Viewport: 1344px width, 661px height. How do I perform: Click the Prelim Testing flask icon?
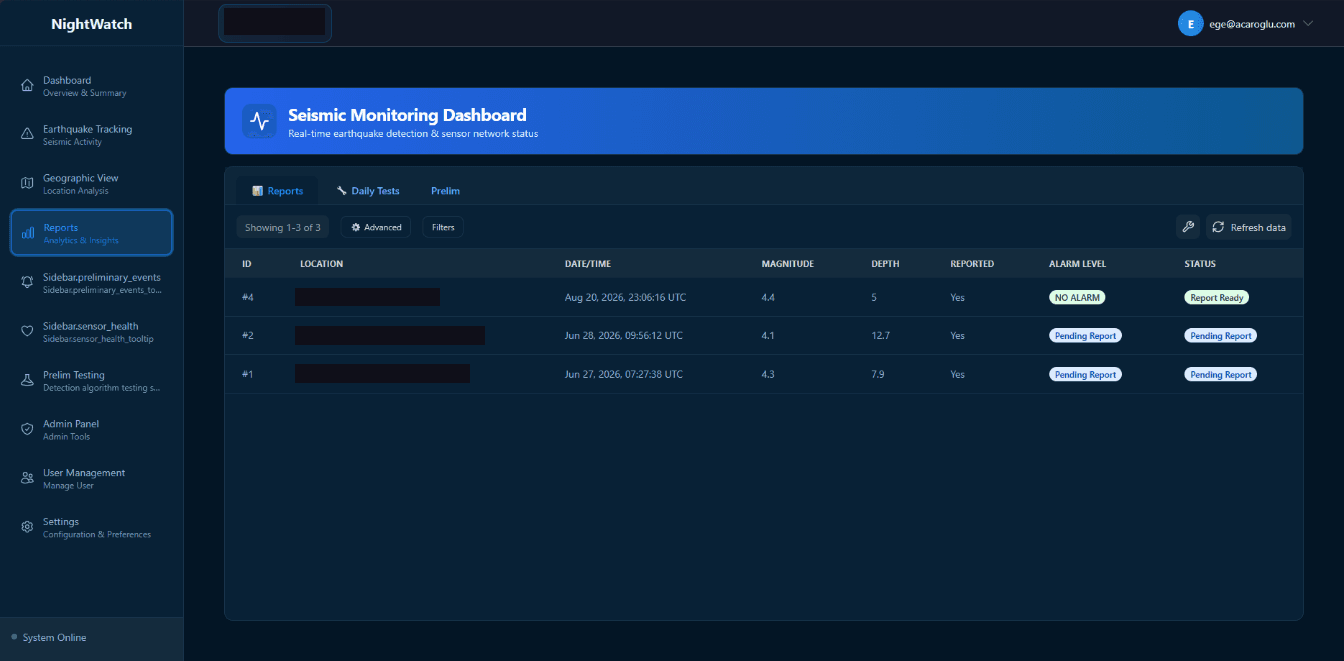[x=27, y=380]
